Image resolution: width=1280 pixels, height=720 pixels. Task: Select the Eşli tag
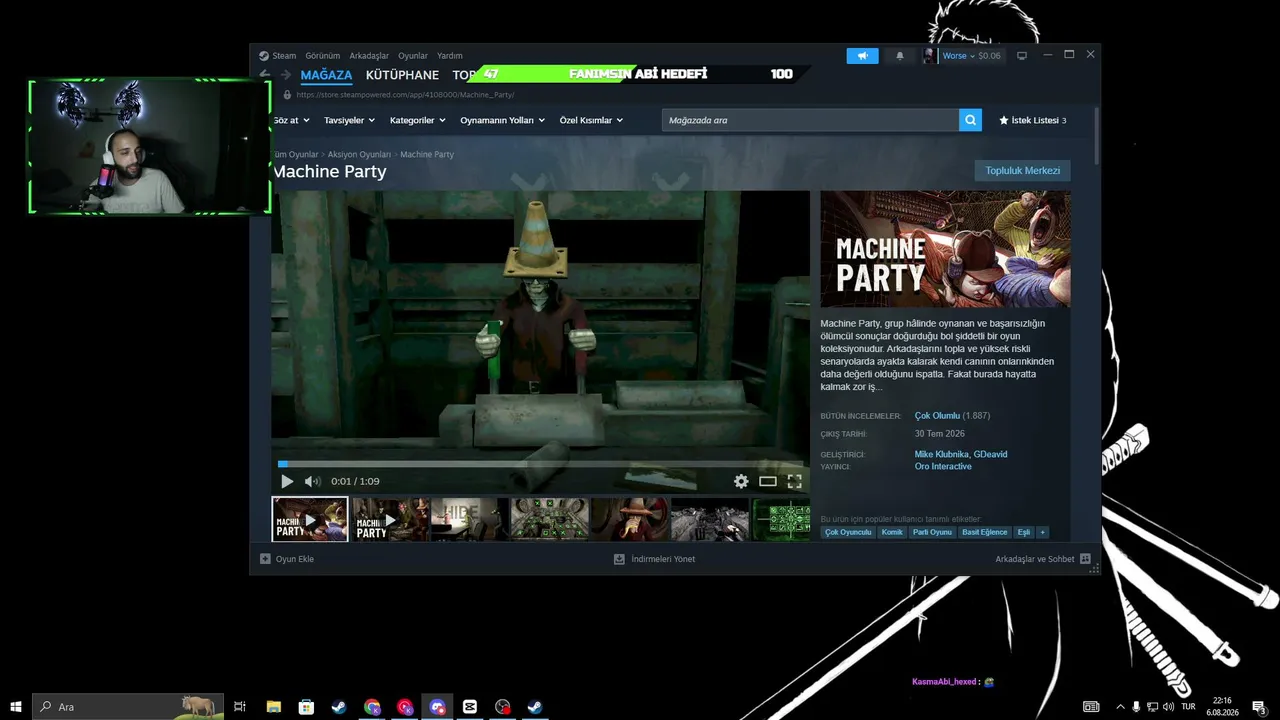[x=1024, y=532]
